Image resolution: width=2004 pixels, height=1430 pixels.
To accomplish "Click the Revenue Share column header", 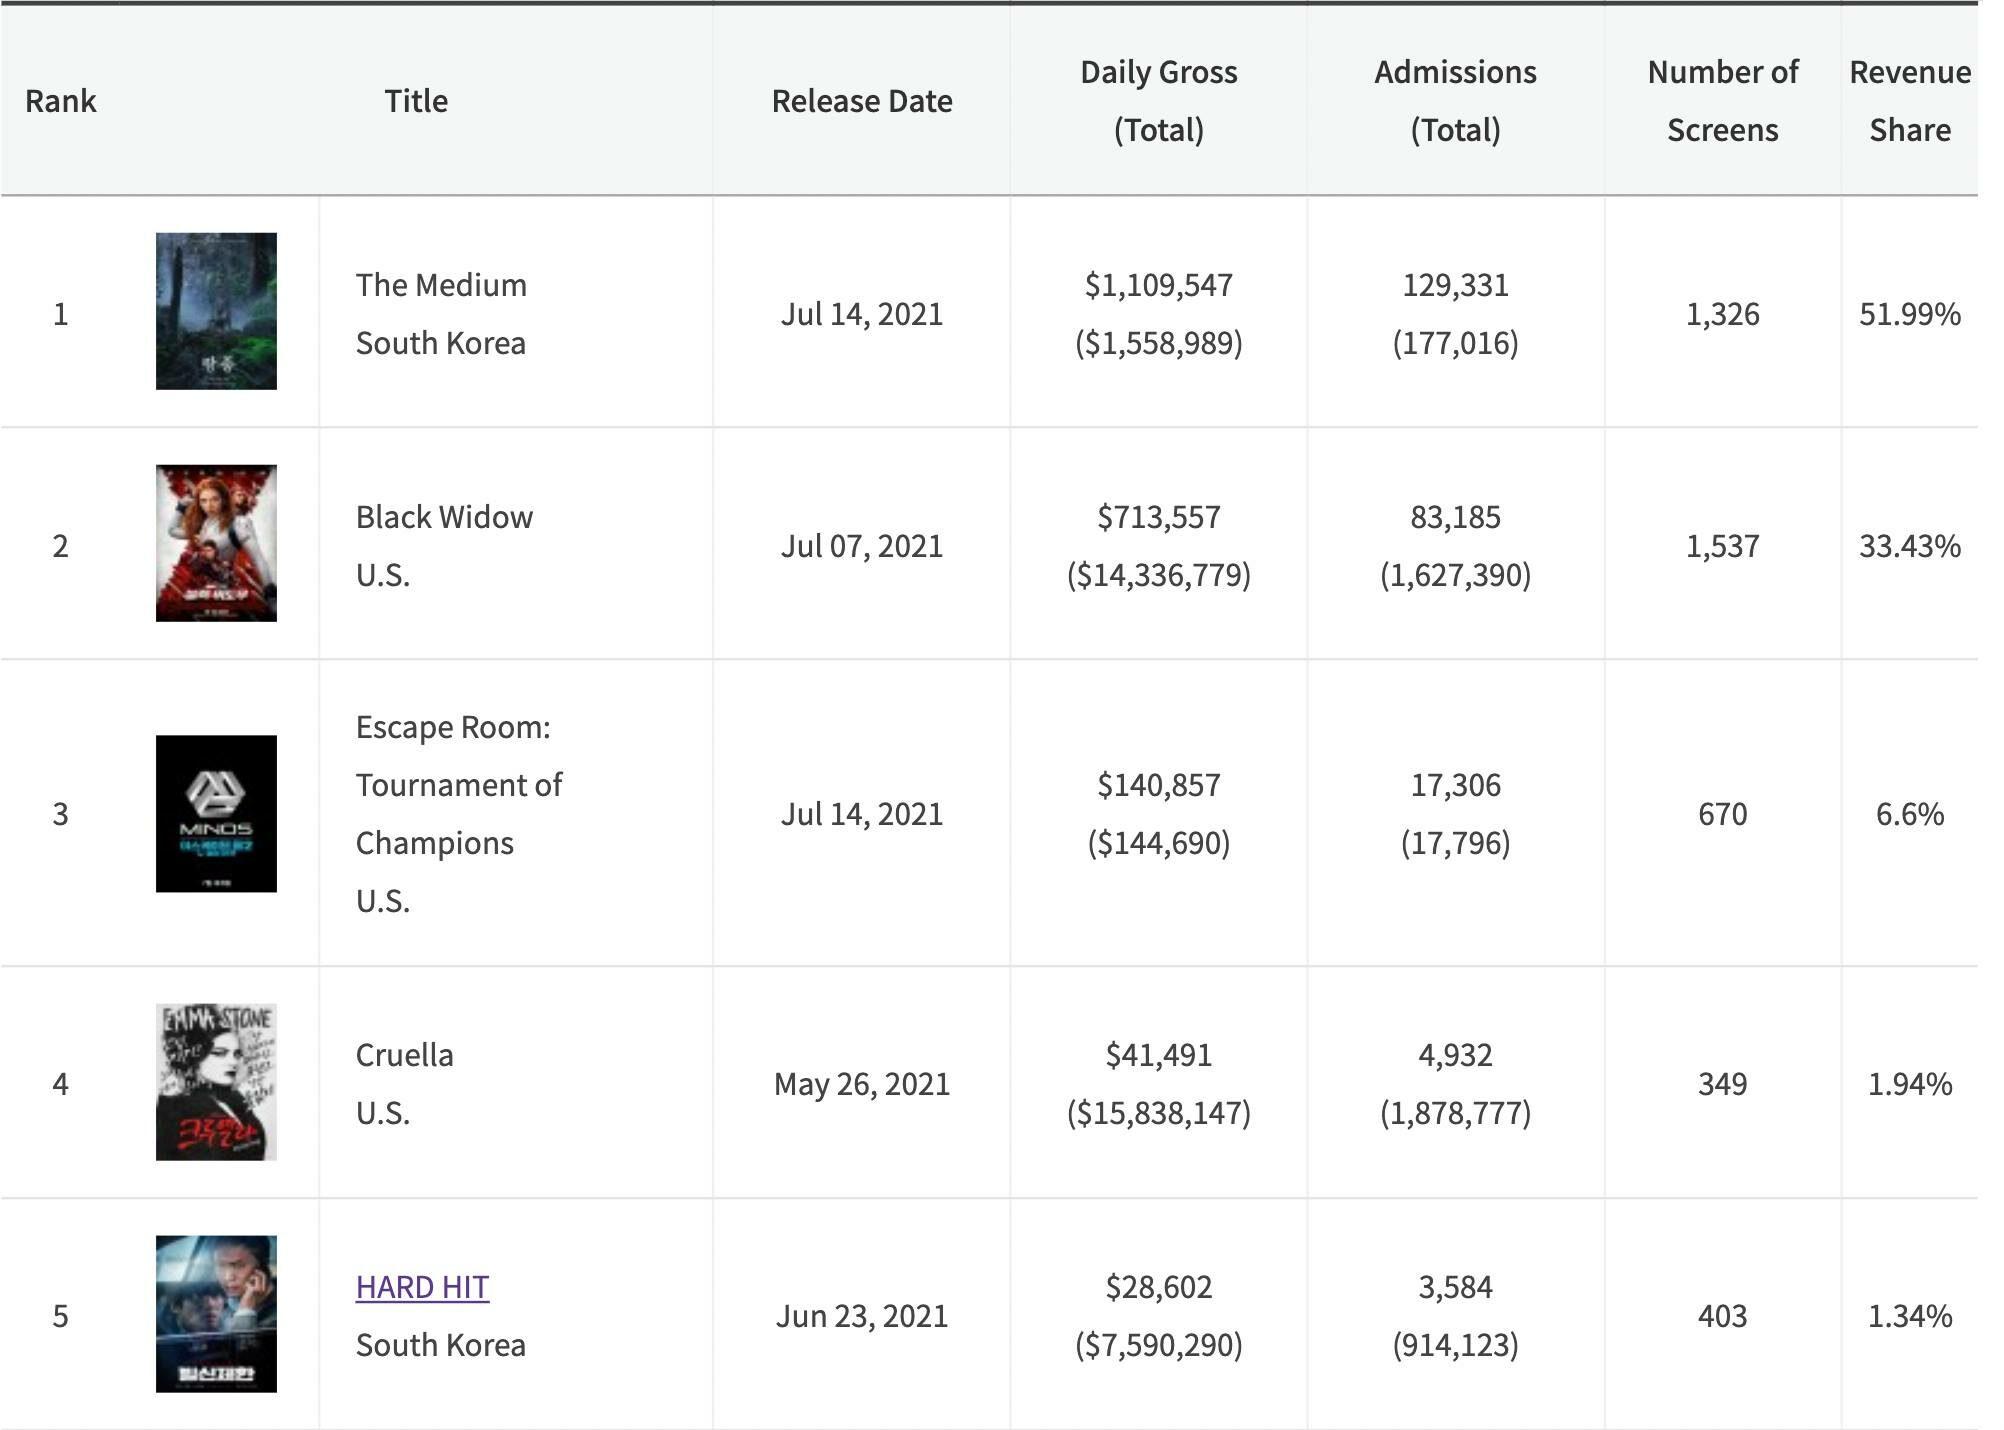I will click(1909, 101).
